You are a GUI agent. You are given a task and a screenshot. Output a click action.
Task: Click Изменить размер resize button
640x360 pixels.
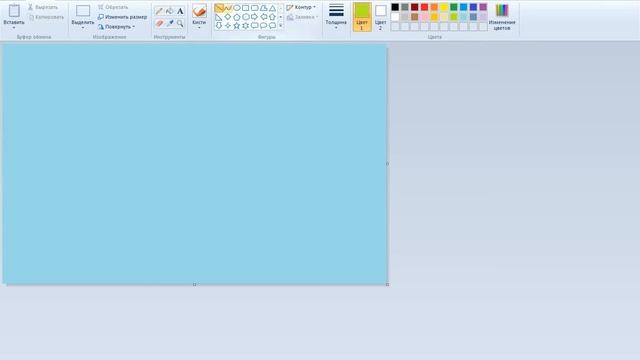[122, 17]
